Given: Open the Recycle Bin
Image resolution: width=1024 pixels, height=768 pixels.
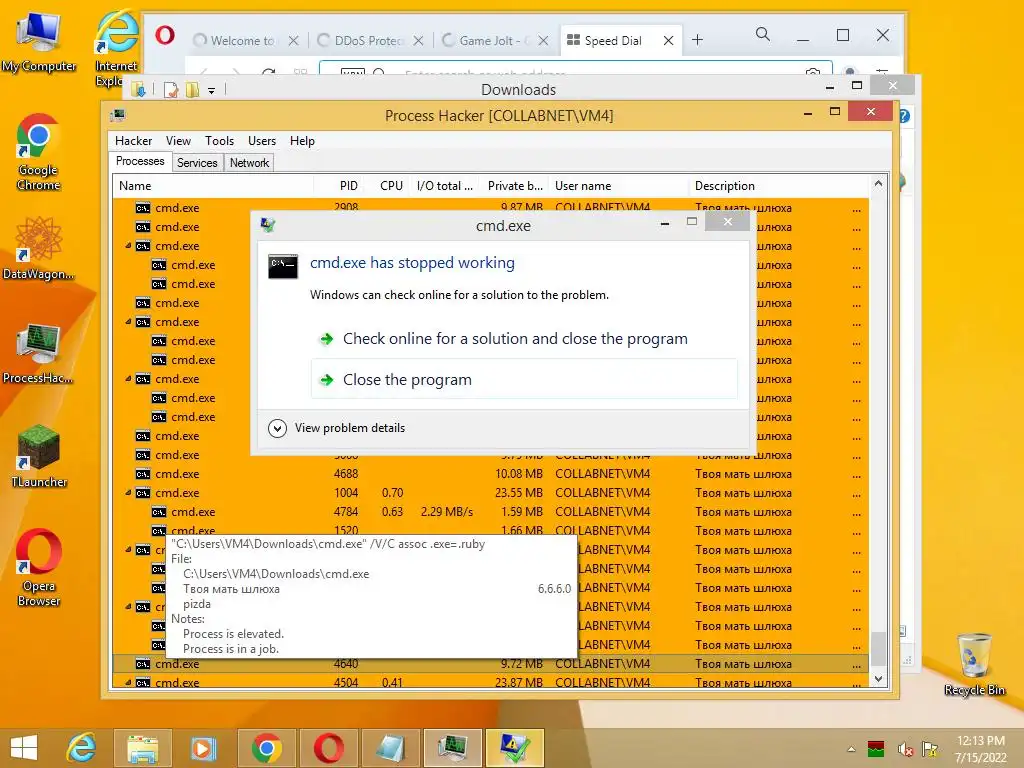Looking at the screenshot, I should pyautogui.click(x=974, y=663).
